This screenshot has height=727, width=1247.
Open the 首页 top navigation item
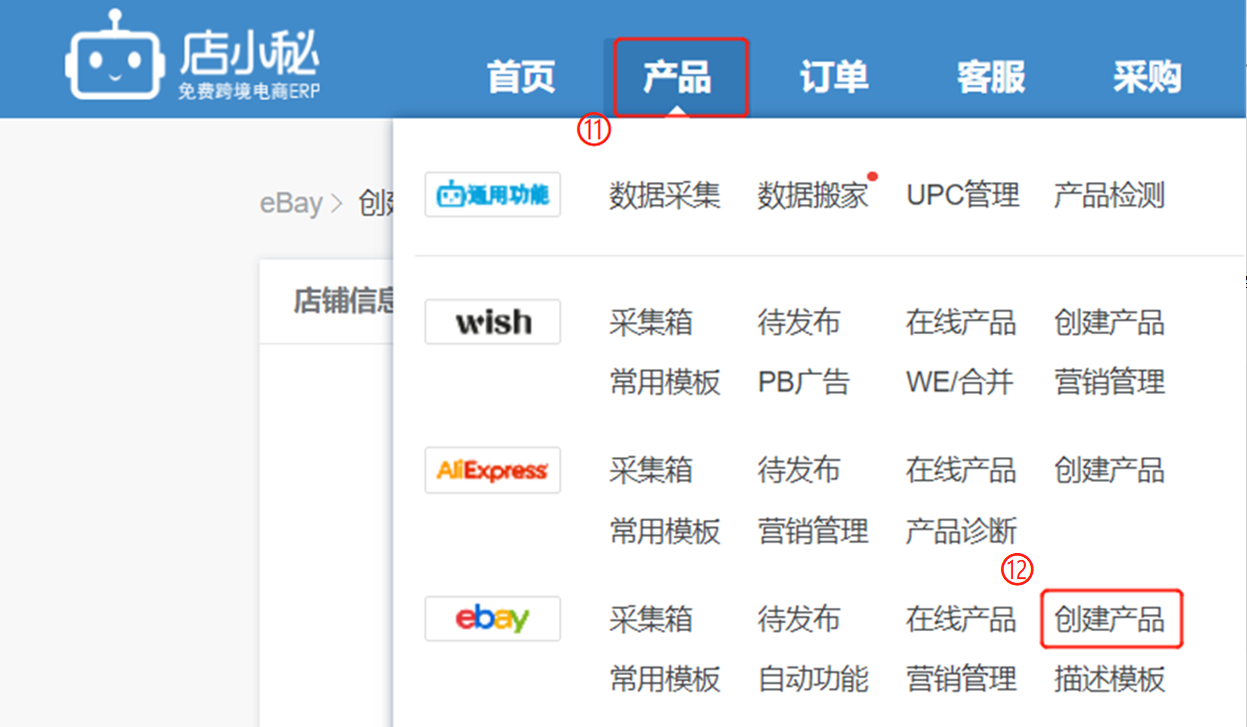tap(521, 77)
